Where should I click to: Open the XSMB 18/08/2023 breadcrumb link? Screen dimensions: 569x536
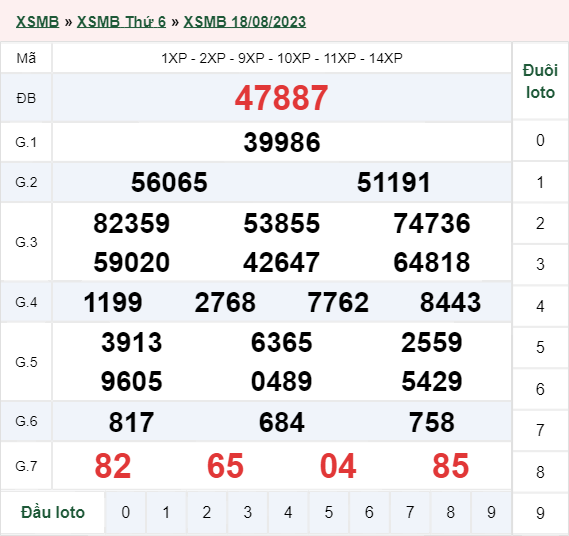(245, 22)
